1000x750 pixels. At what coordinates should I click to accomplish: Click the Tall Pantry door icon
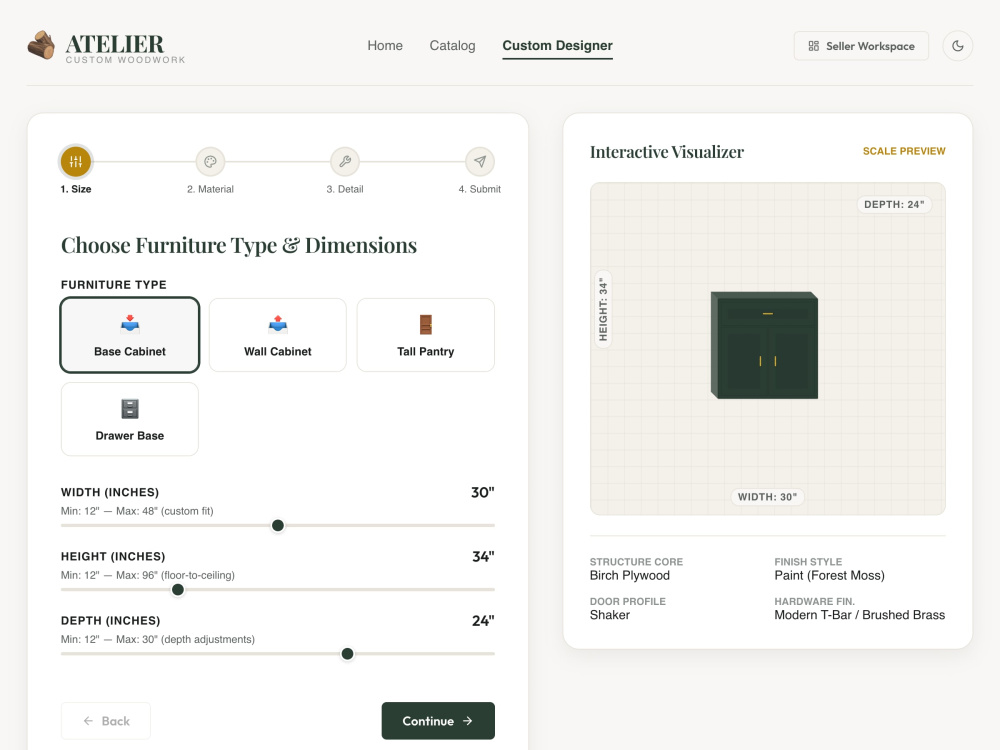coord(425,325)
